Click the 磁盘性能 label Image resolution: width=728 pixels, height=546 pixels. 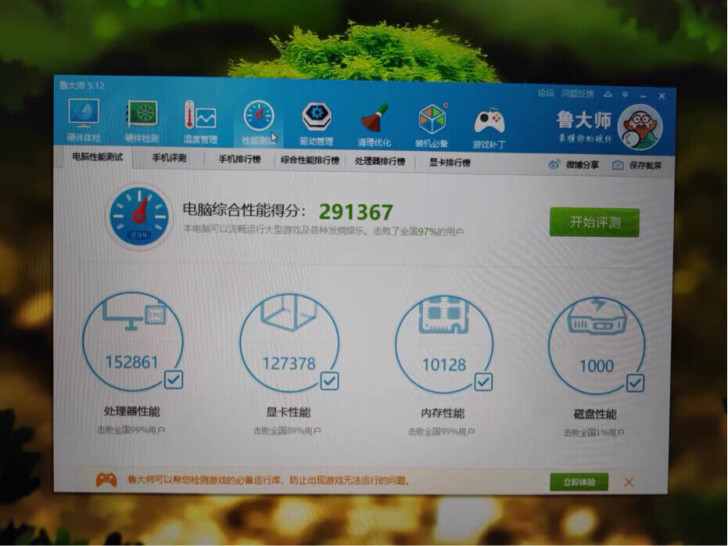(595, 414)
